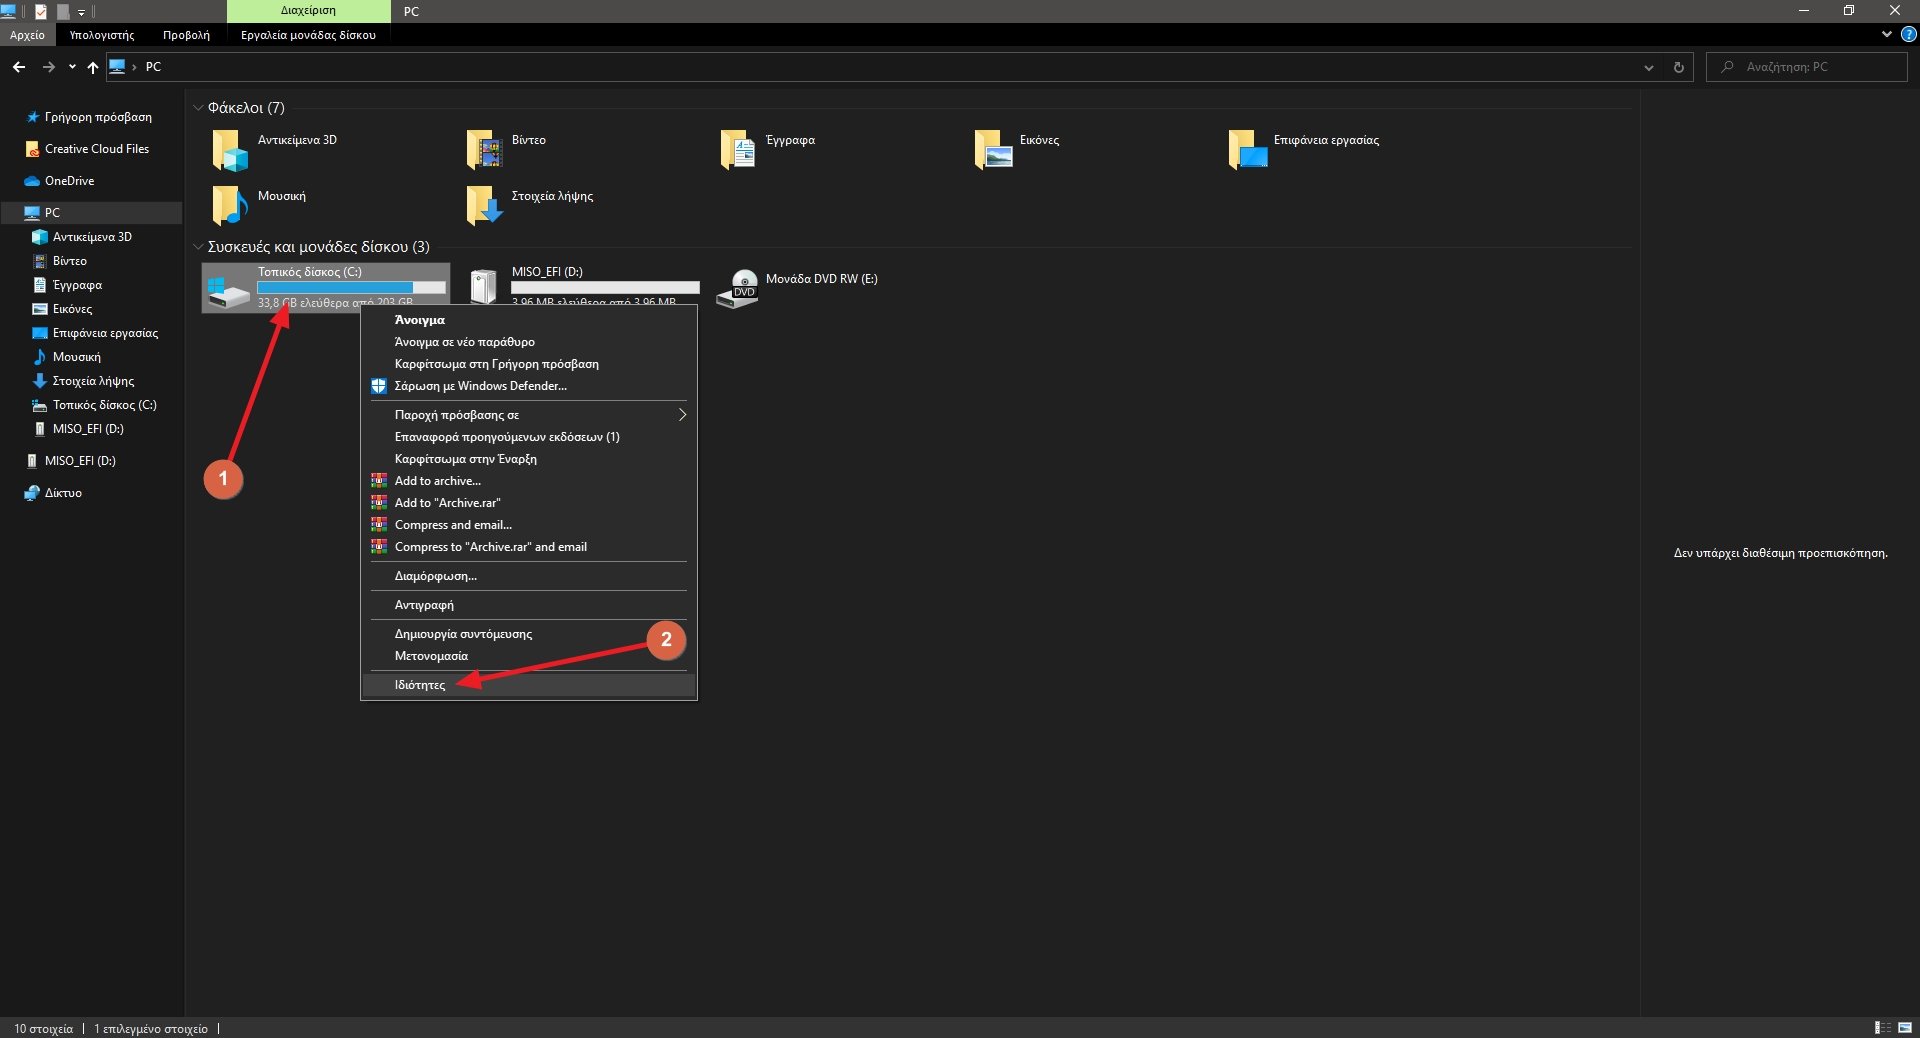Open the Προβολή ribbon tab
Viewport: 1920px width, 1038px height.
coord(186,35)
